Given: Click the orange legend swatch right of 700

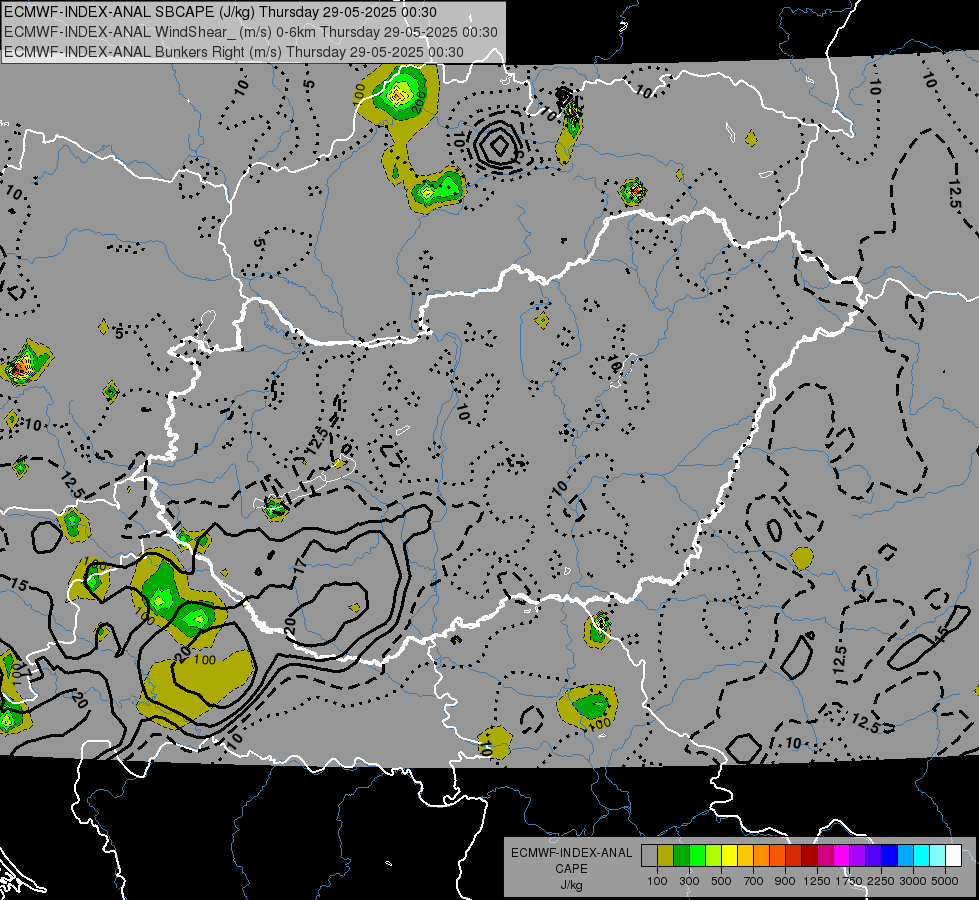Looking at the screenshot, I should coord(762,856).
